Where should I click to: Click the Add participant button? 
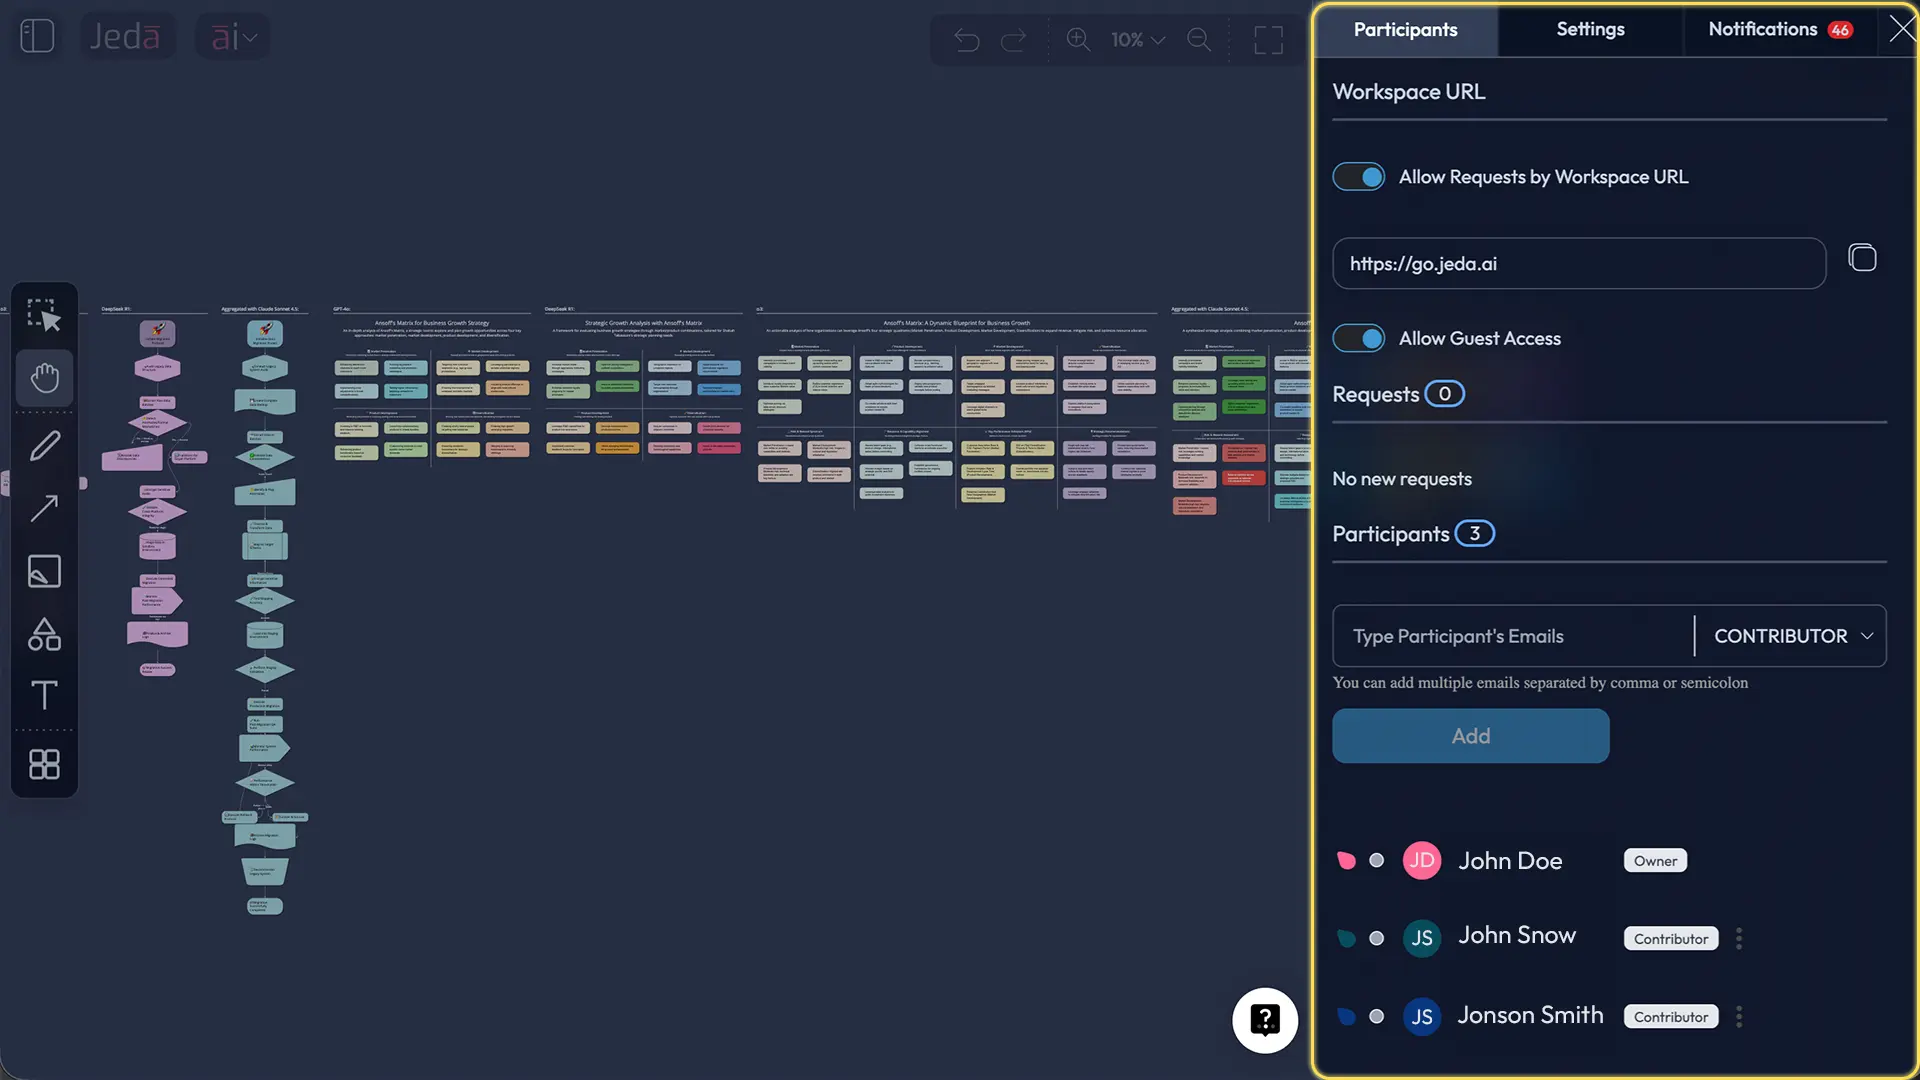click(1470, 736)
